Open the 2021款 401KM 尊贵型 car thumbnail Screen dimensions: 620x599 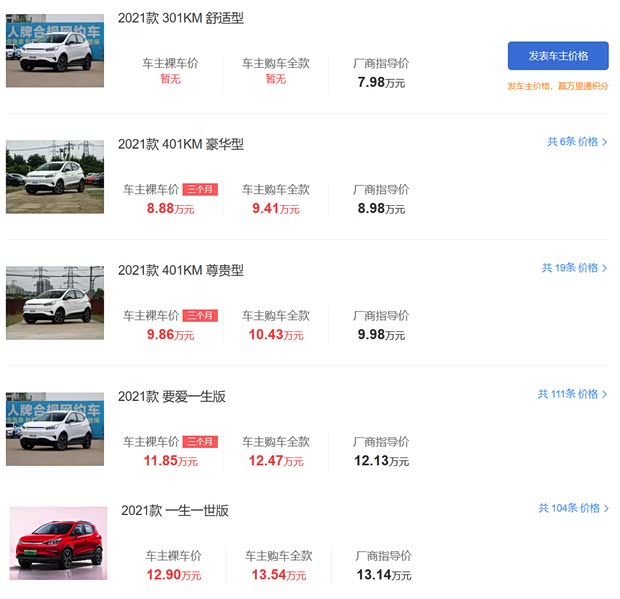click(x=55, y=302)
